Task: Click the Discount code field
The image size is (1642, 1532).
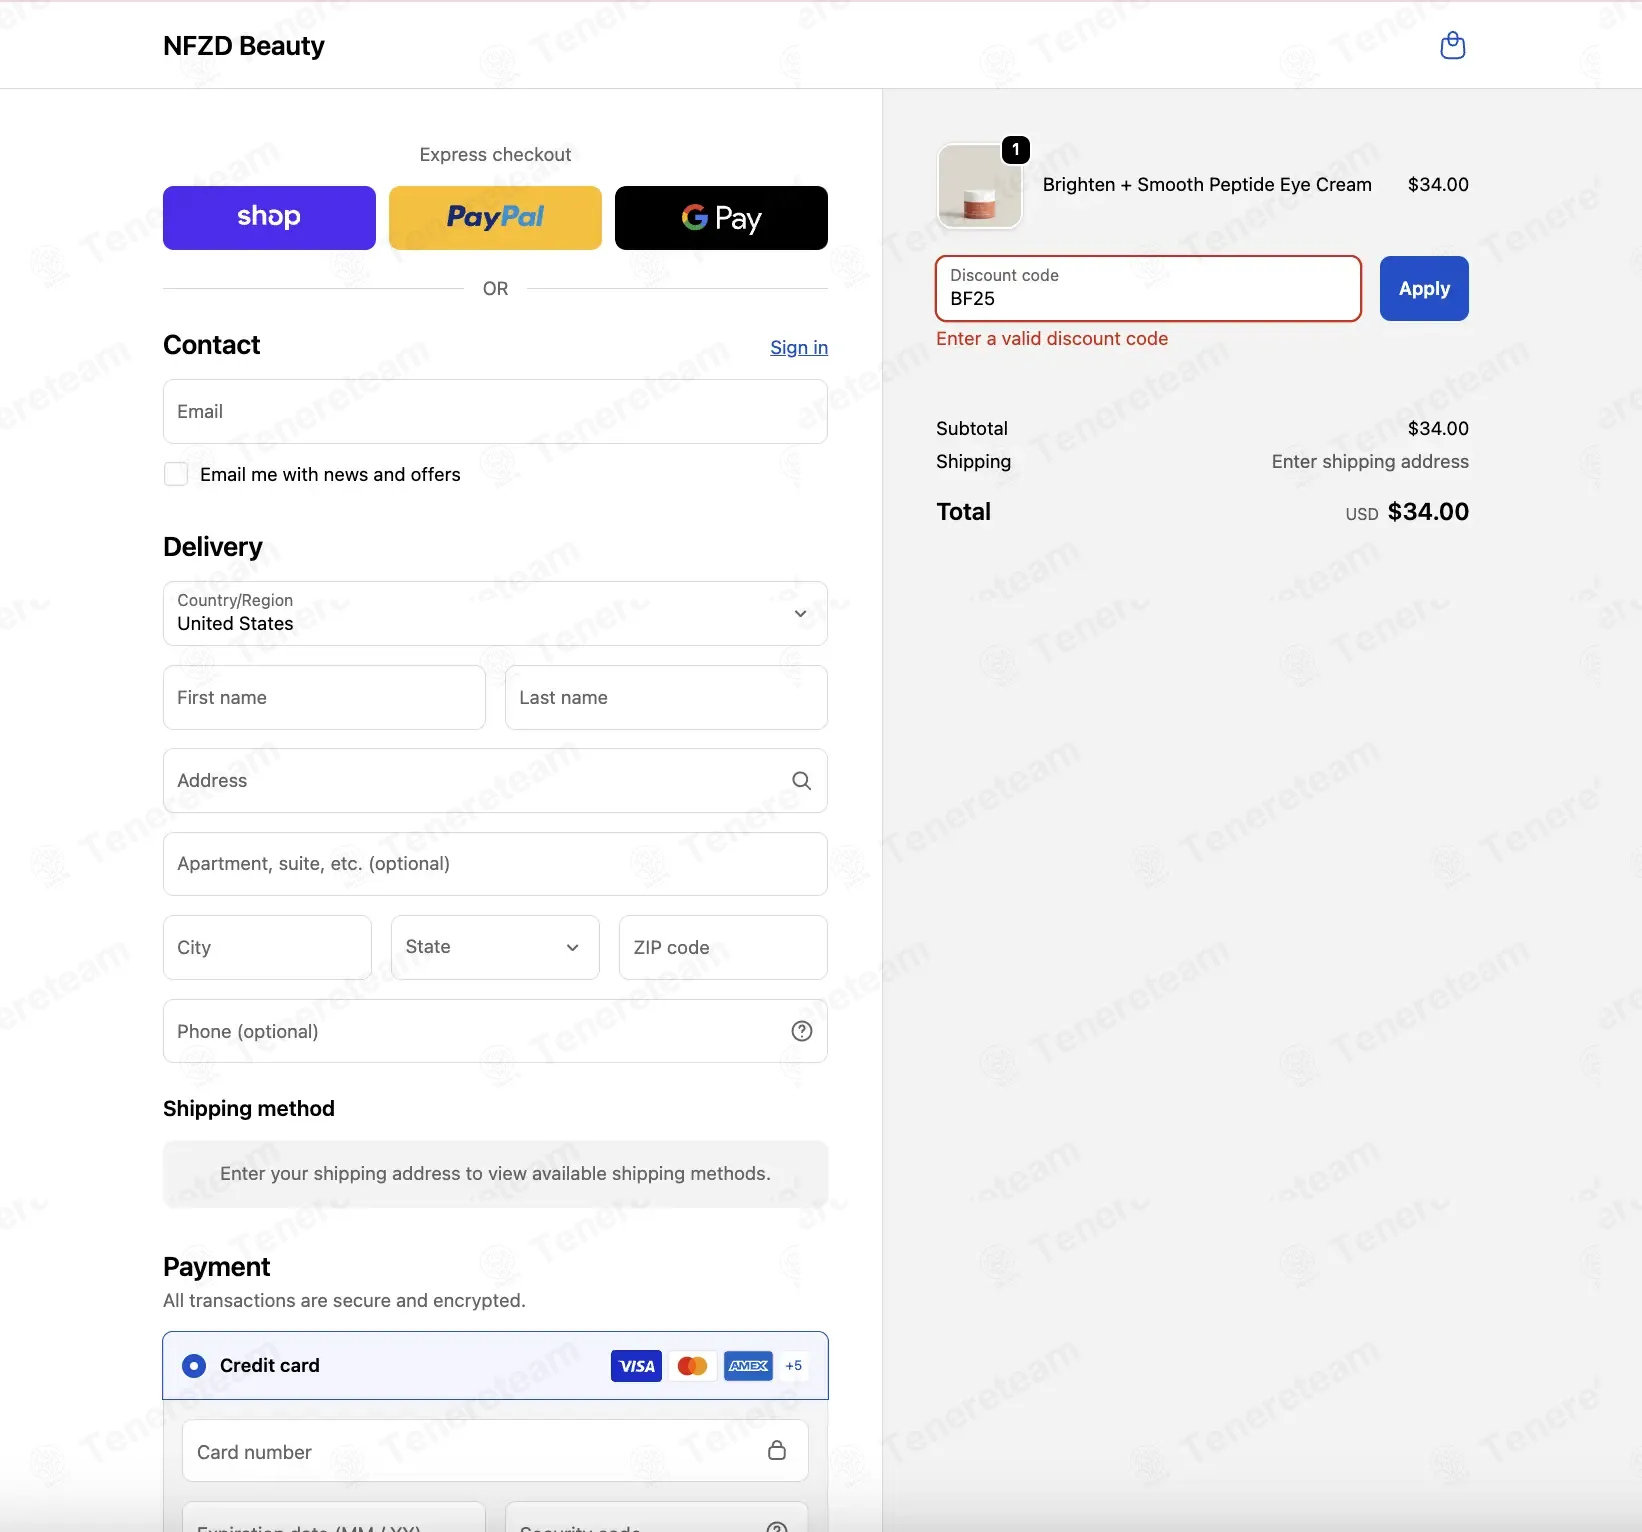Action: 1148,289
